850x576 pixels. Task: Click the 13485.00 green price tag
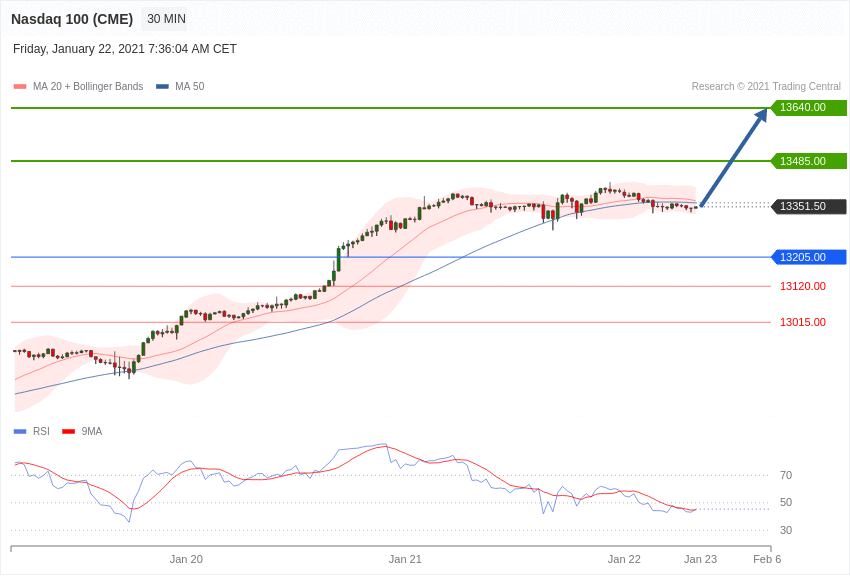(808, 161)
